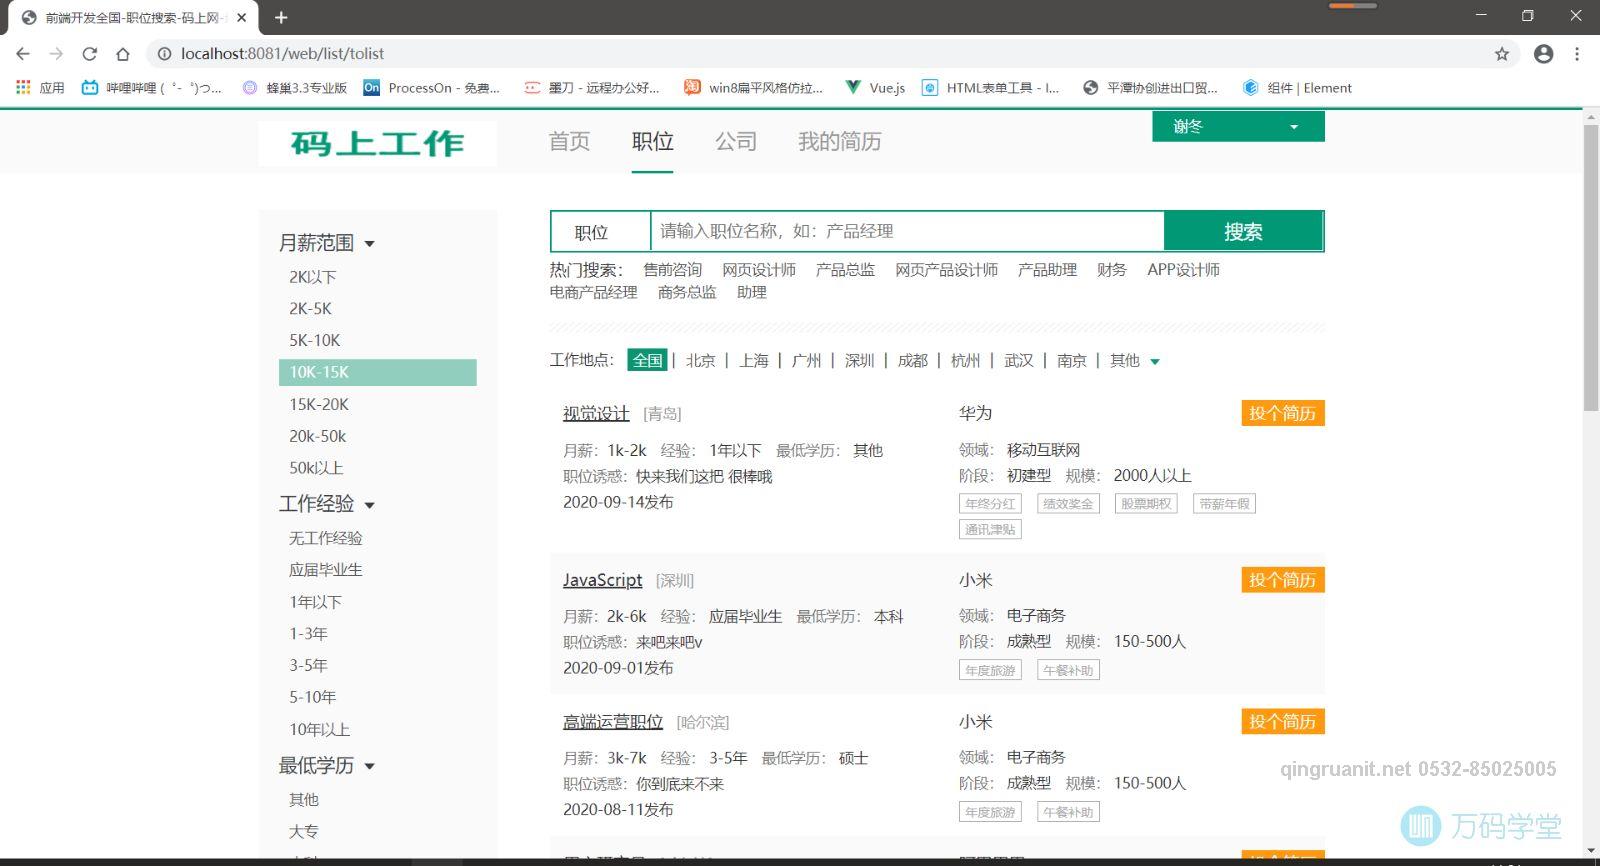This screenshot has width=1600, height=866.
Task: Open Chrome profile avatar icon
Action: pyautogui.click(x=1543, y=54)
